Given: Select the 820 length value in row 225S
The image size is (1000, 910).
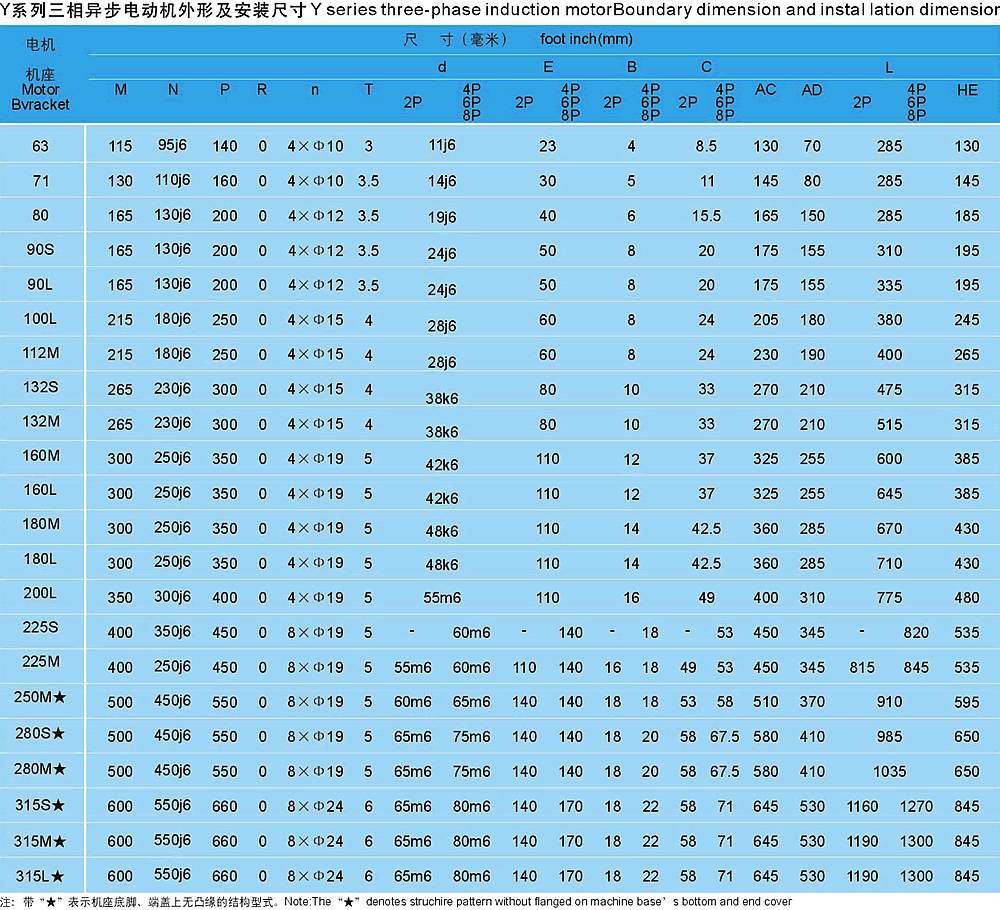Looking at the screenshot, I should (x=916, y=632).
